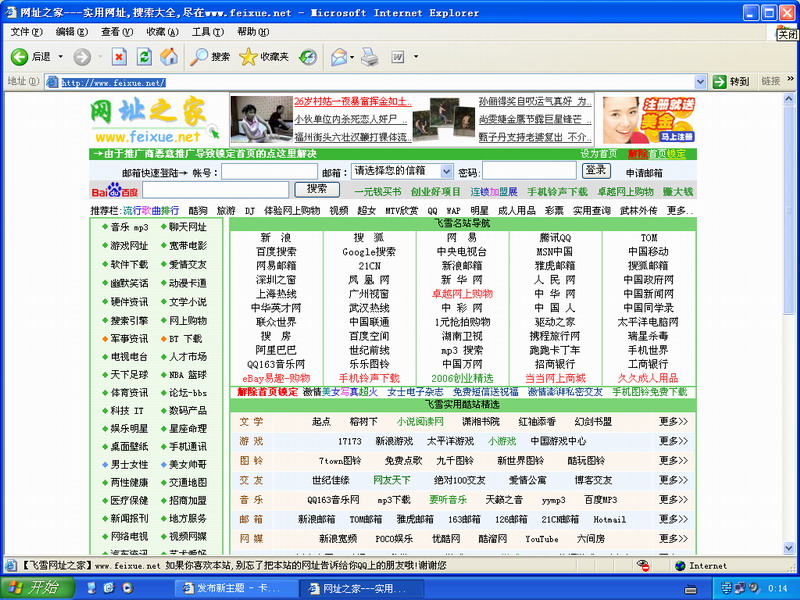Go to Home page icon

[169, 57]
